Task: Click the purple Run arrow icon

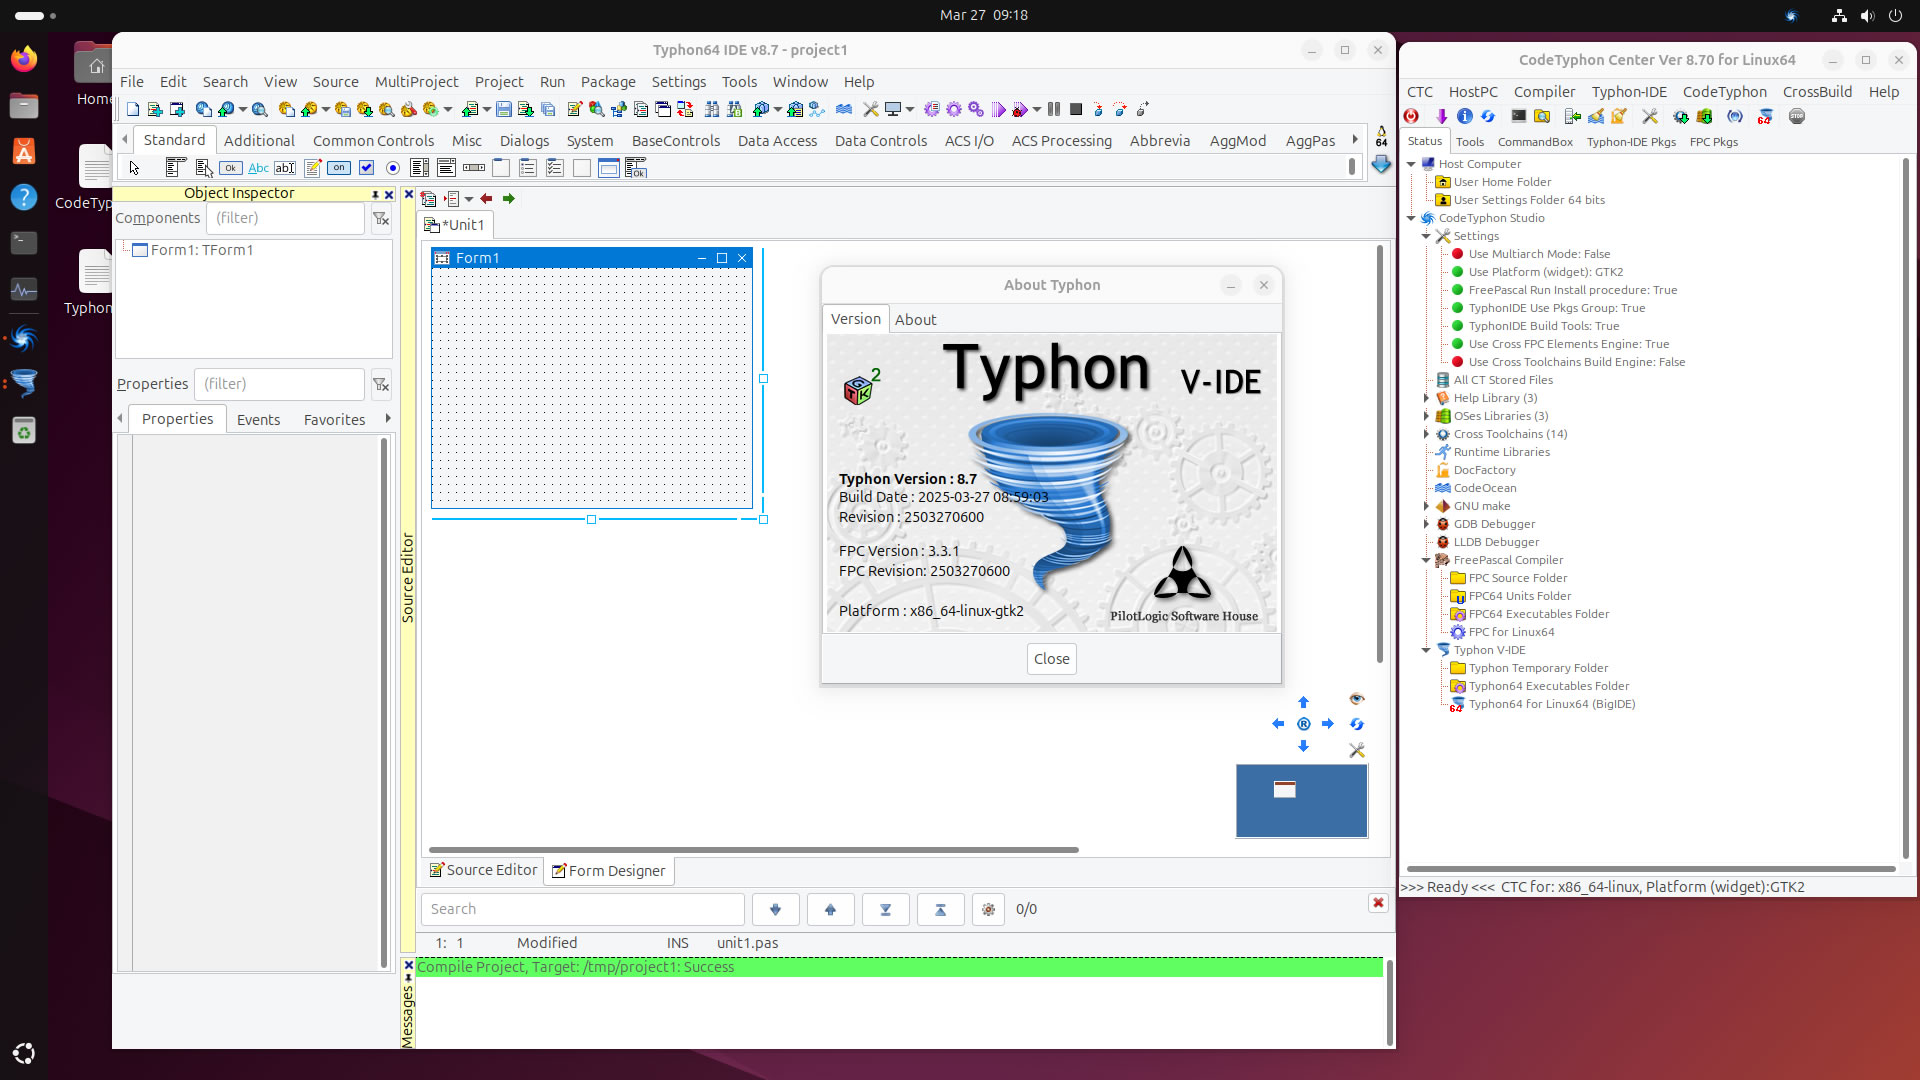Action: pos(998,109)
